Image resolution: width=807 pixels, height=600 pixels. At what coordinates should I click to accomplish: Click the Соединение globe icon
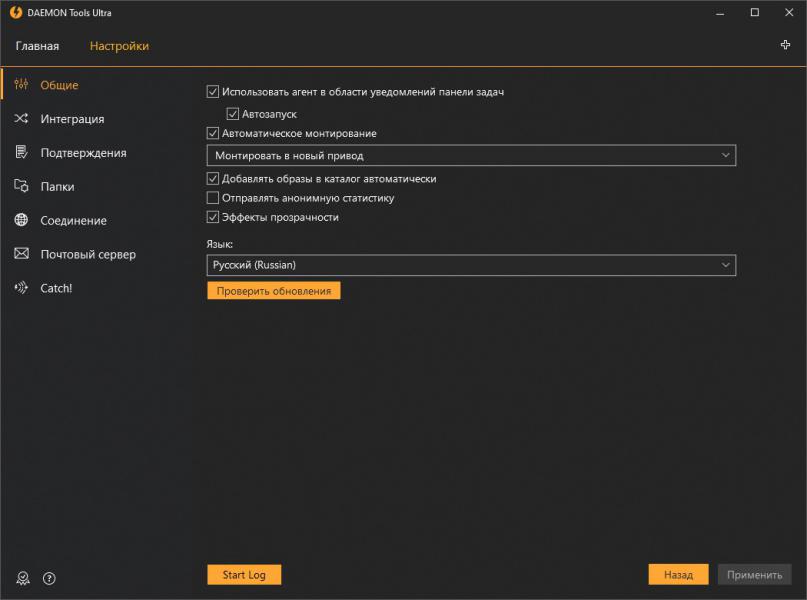tap(21, 220)
